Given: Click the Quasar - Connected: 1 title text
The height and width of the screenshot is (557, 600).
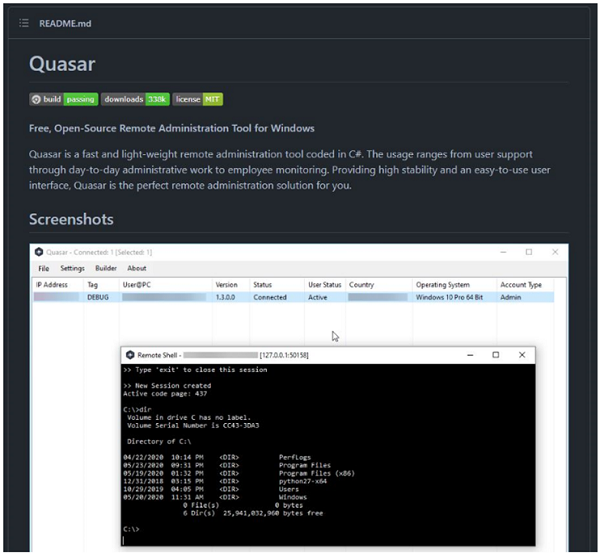Looking at the screenshot, I should (x=99, y=252).
